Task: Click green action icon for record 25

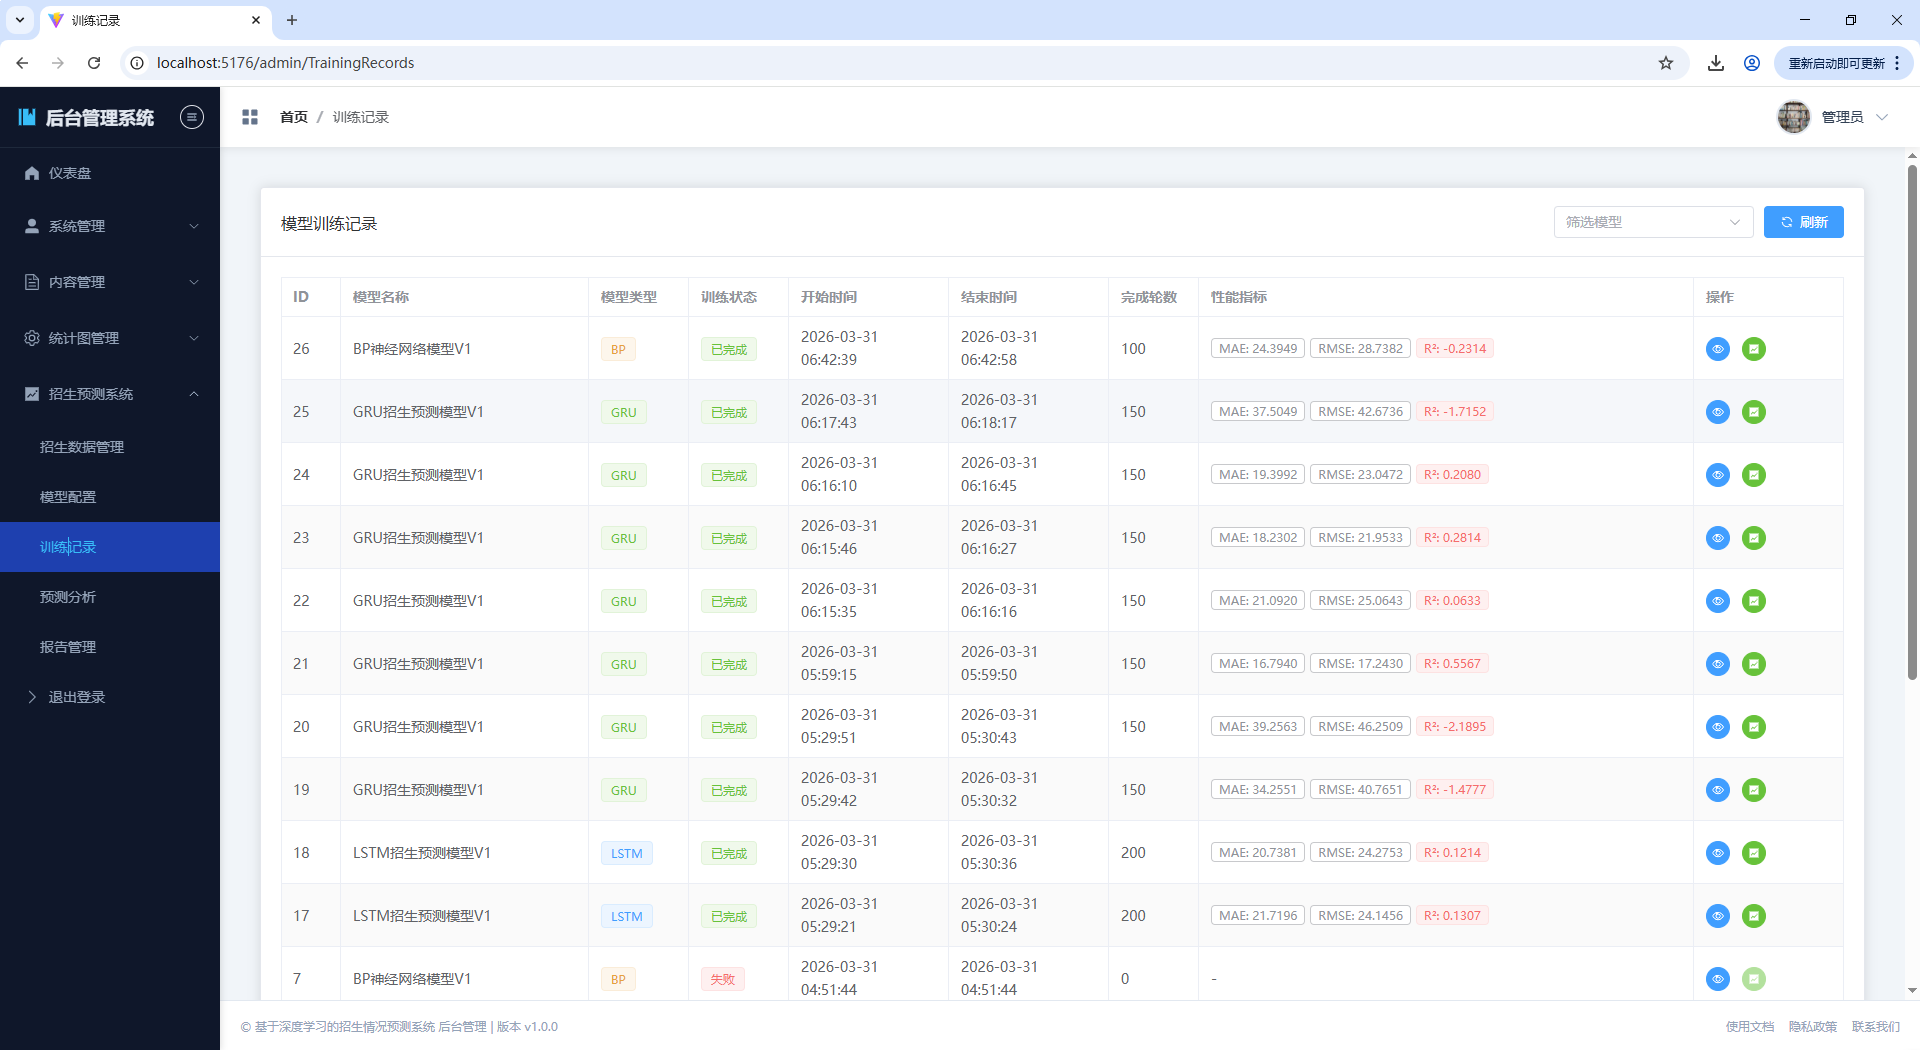Action: (1753, 412)
